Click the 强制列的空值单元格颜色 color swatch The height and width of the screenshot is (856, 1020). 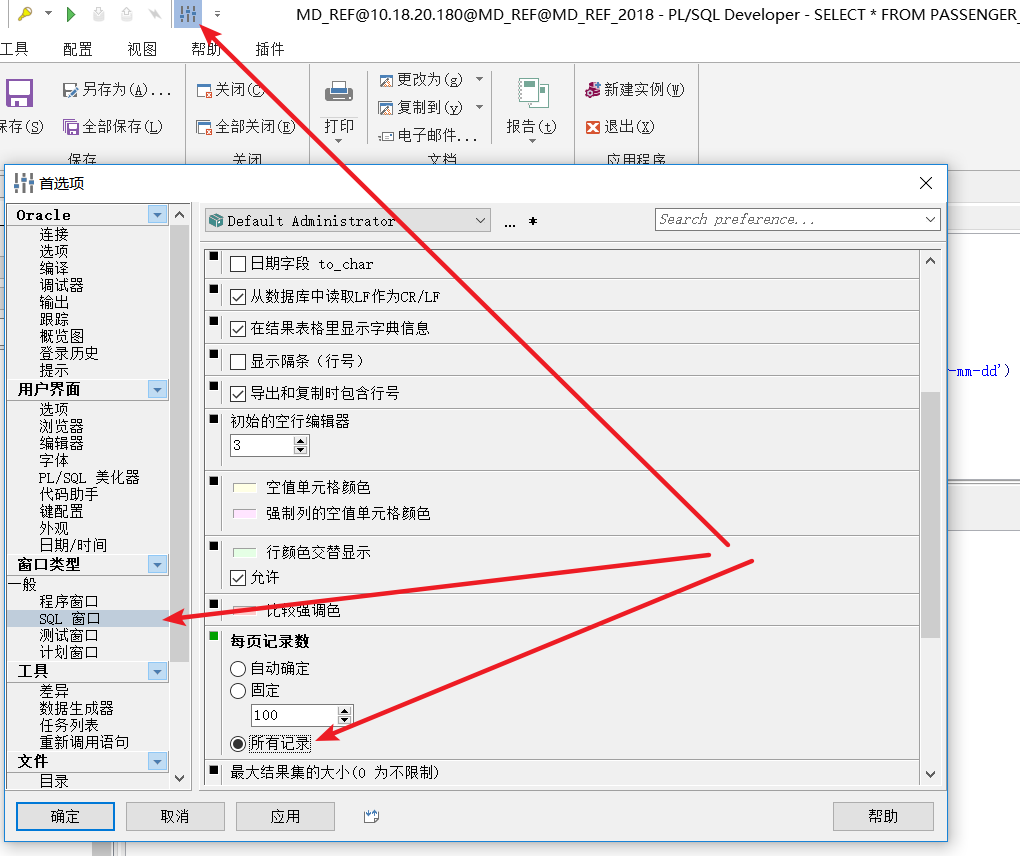[245, 514]
